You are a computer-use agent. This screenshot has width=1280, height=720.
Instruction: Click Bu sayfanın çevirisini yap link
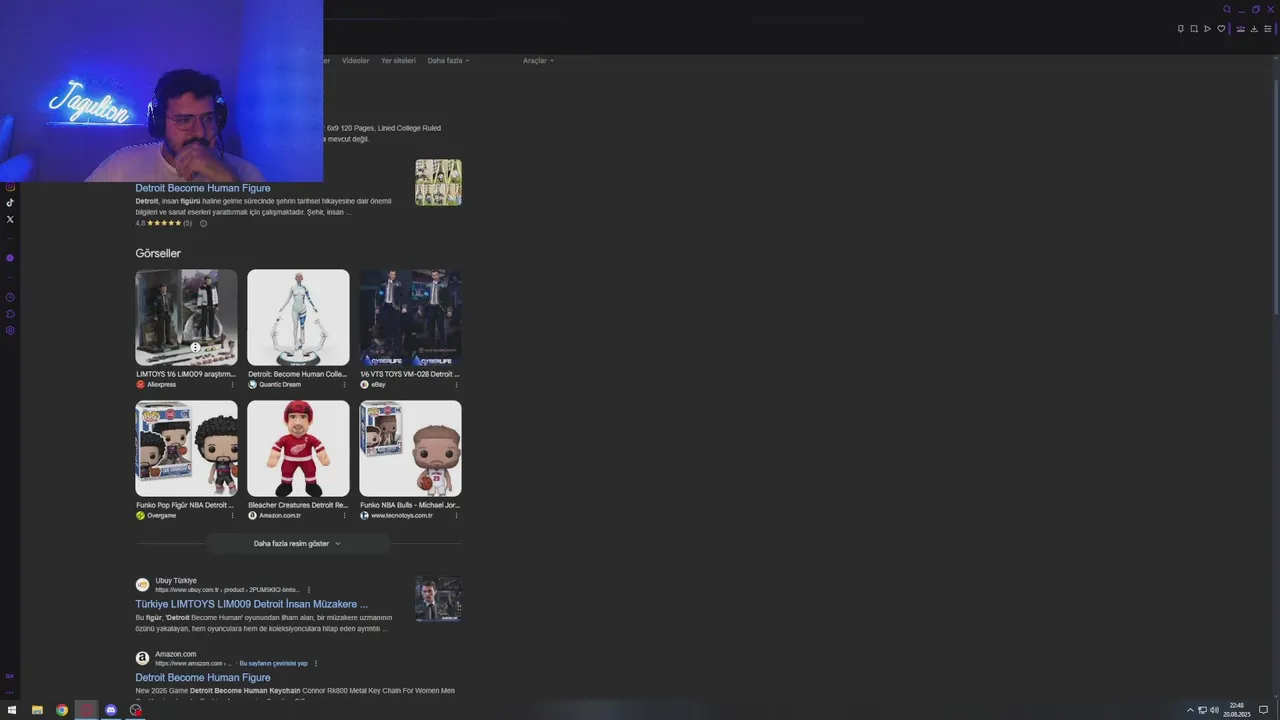tap(273, 663)
